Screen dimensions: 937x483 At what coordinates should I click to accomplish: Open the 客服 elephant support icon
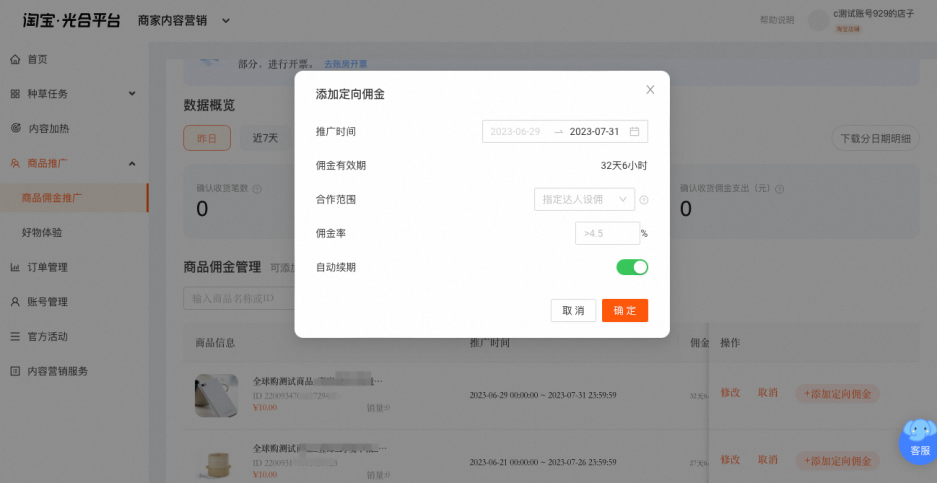920,441
